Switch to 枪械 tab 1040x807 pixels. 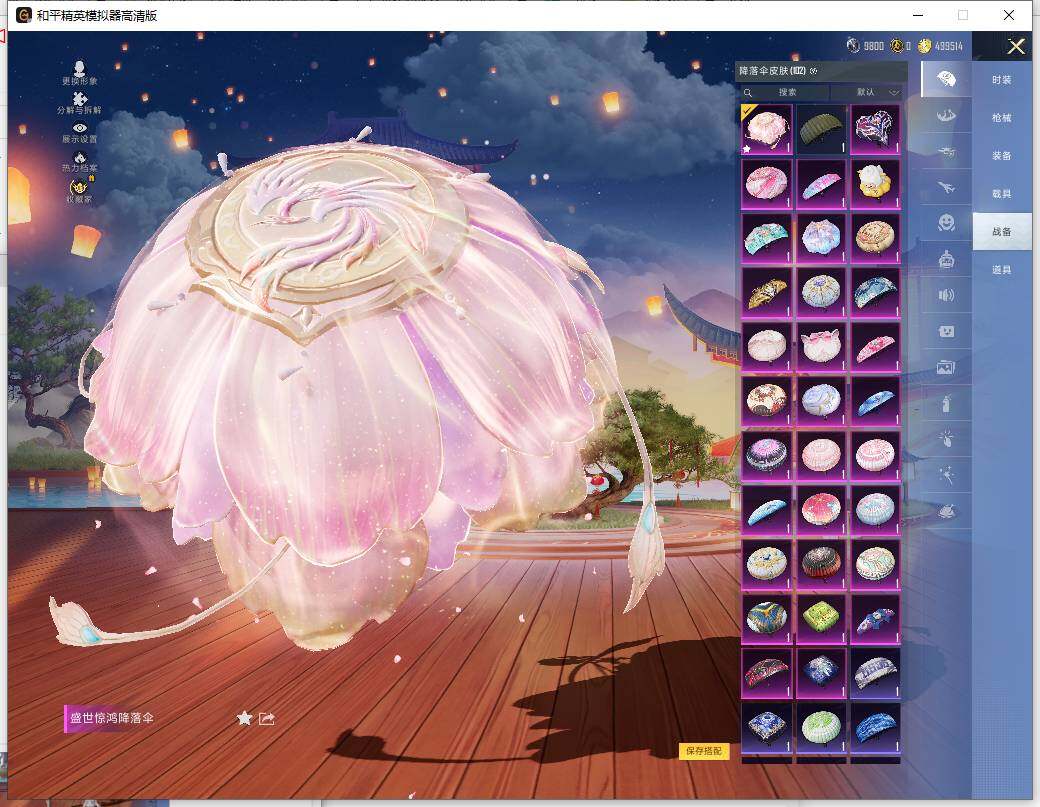tap(1002, 117)
